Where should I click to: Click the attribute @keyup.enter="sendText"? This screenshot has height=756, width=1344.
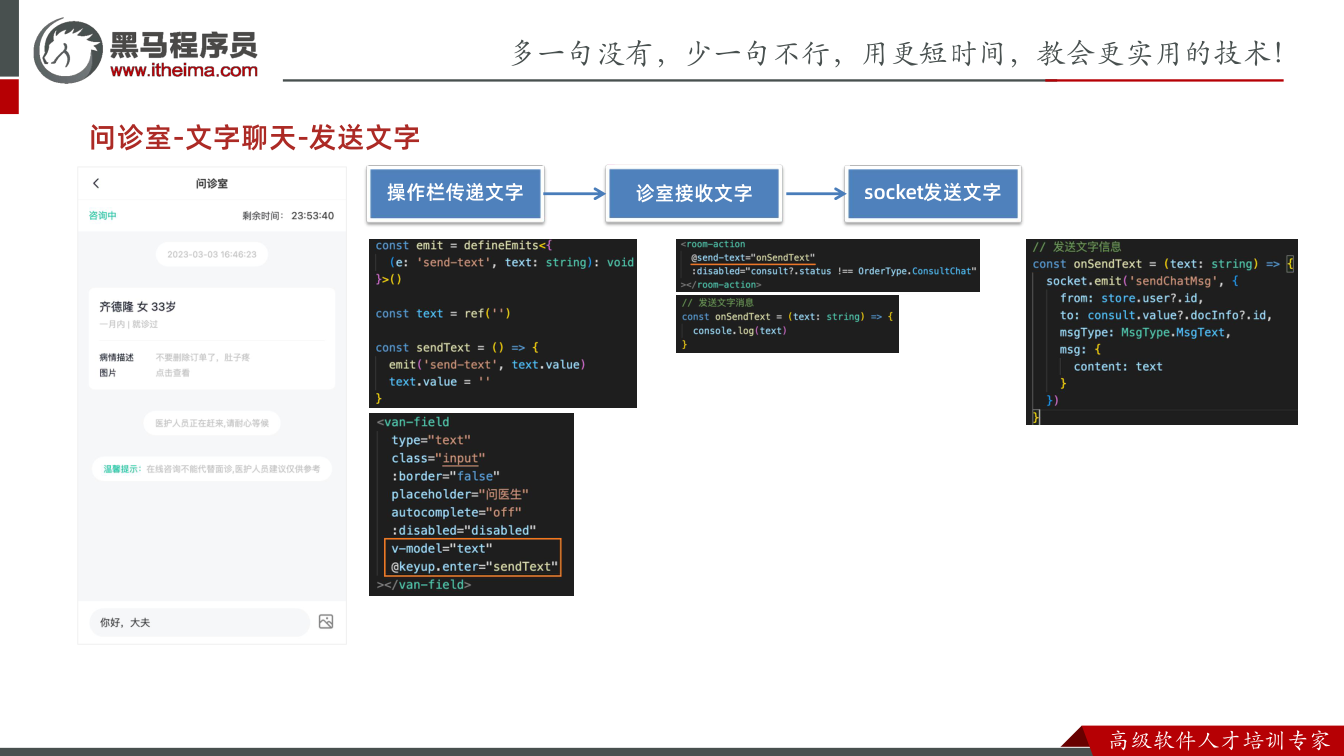(473, 566)
